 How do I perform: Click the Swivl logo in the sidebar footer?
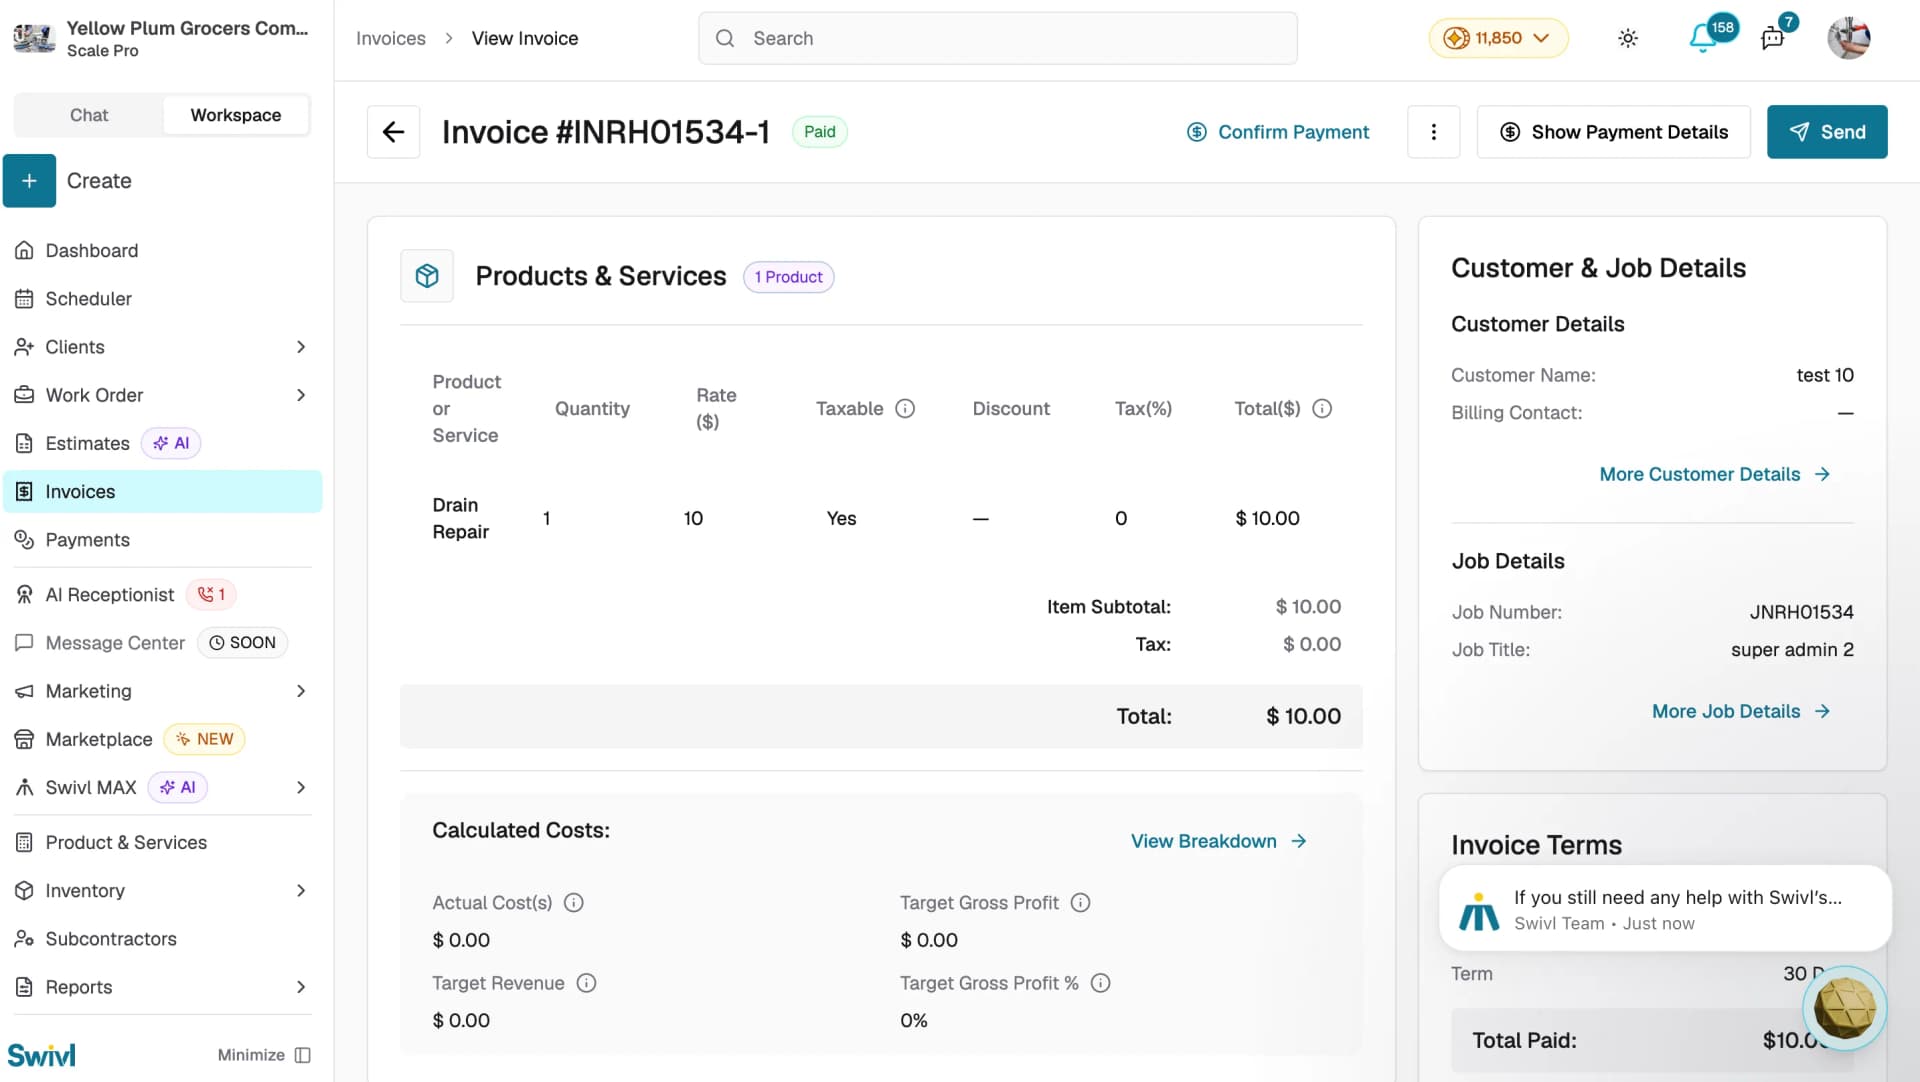coord(41,1055)
